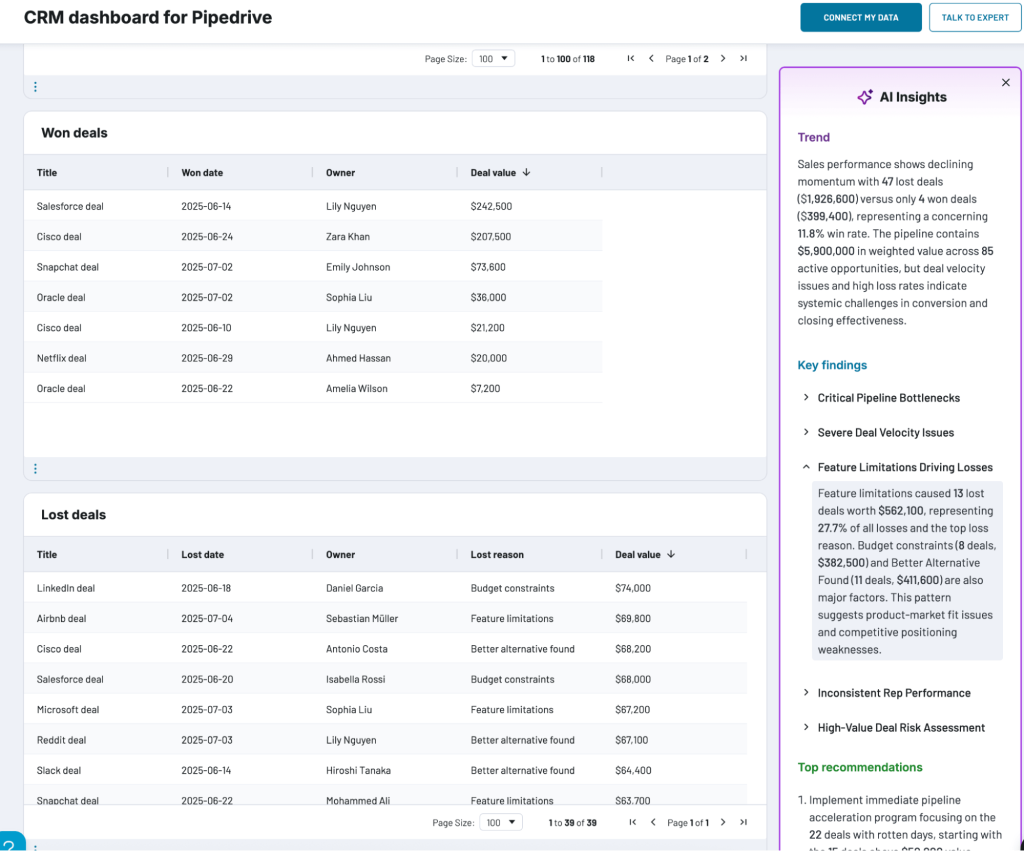Close the AI Insights panel
This screenshot has width=1024, height=851.
tap(1006, 82)
